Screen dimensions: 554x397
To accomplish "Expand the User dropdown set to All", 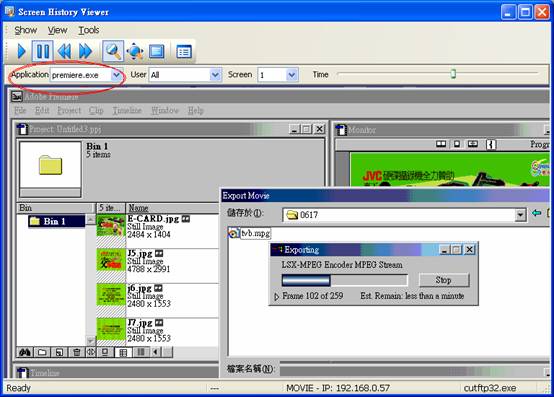I will point(215,75).
